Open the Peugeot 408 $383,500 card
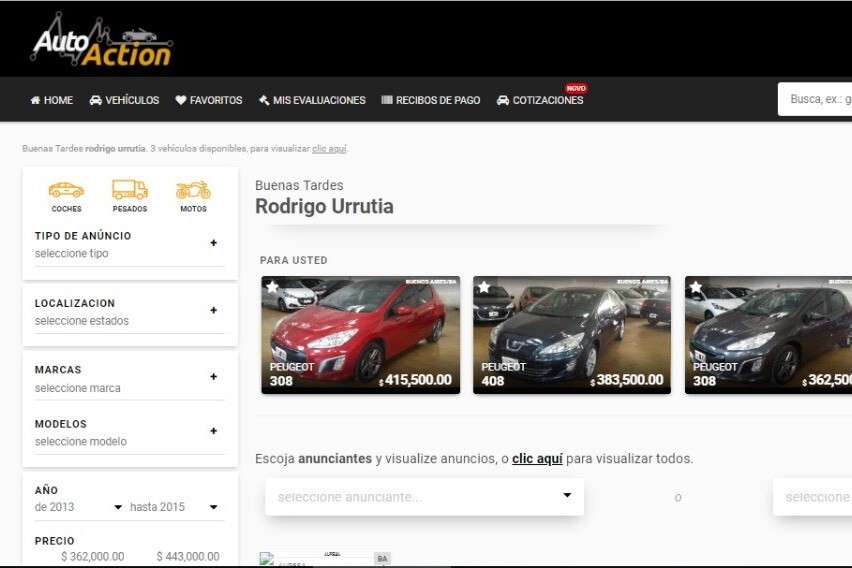 pos(572,335)
